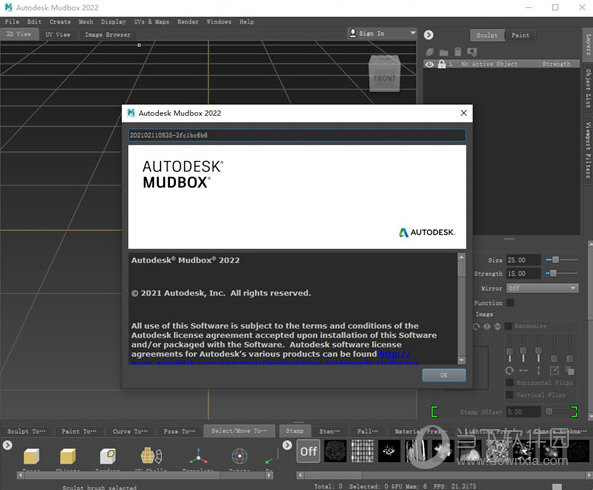Open the blue http link in license text
593x490 pixels.
(x=394, y=354)
